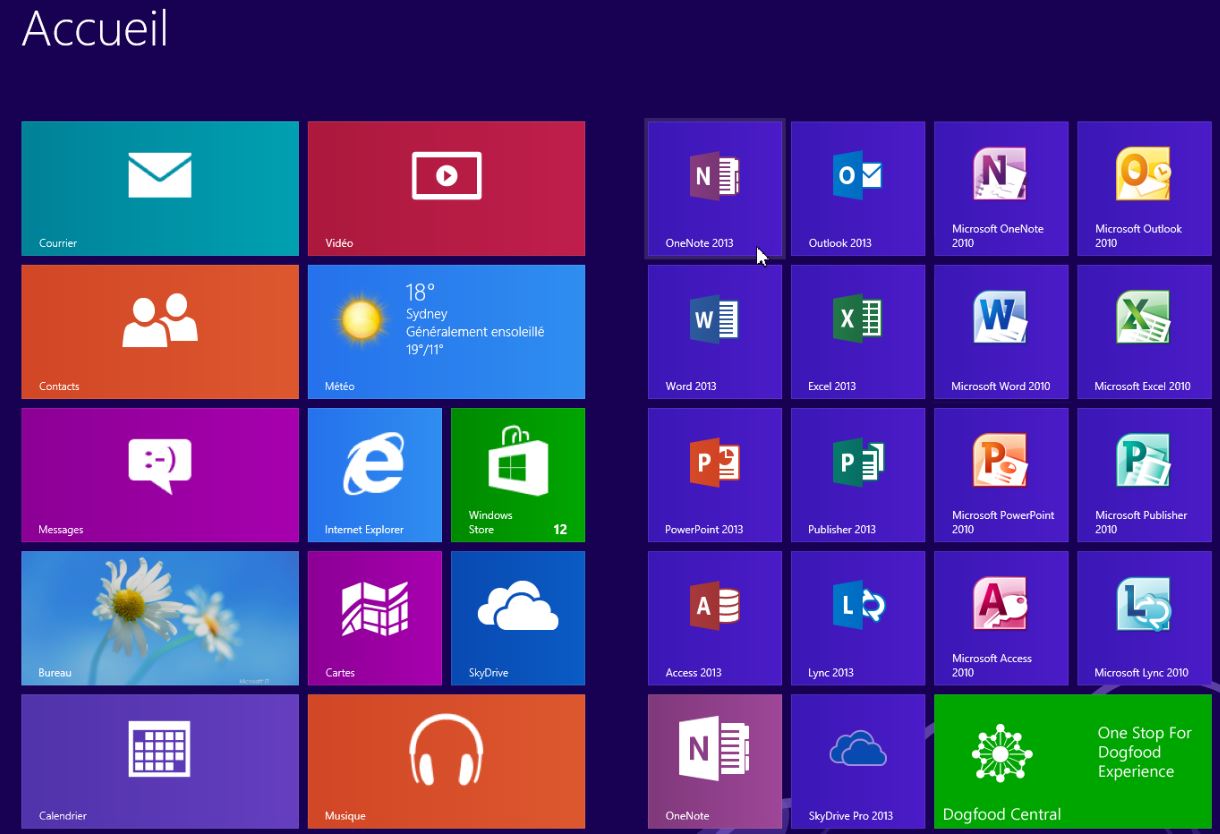Launch the Vidéo tile

[446, 189]
